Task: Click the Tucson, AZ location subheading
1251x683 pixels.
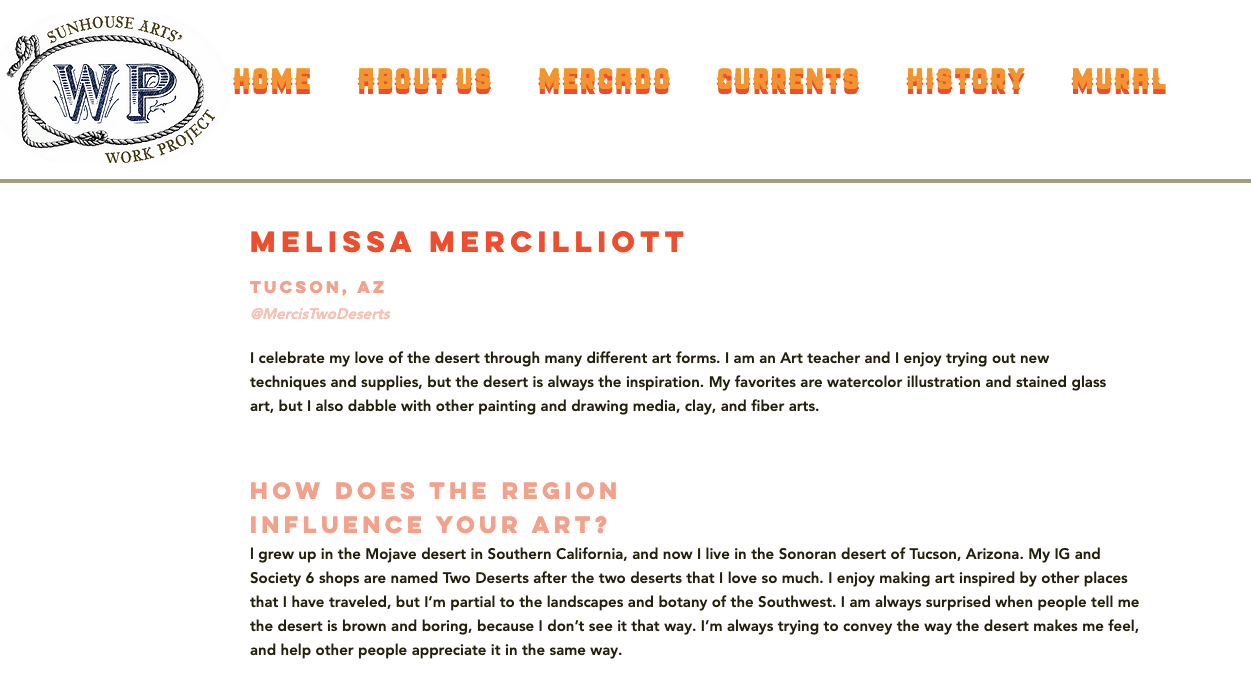Action: pyautogui.click(x=318, y=287)
